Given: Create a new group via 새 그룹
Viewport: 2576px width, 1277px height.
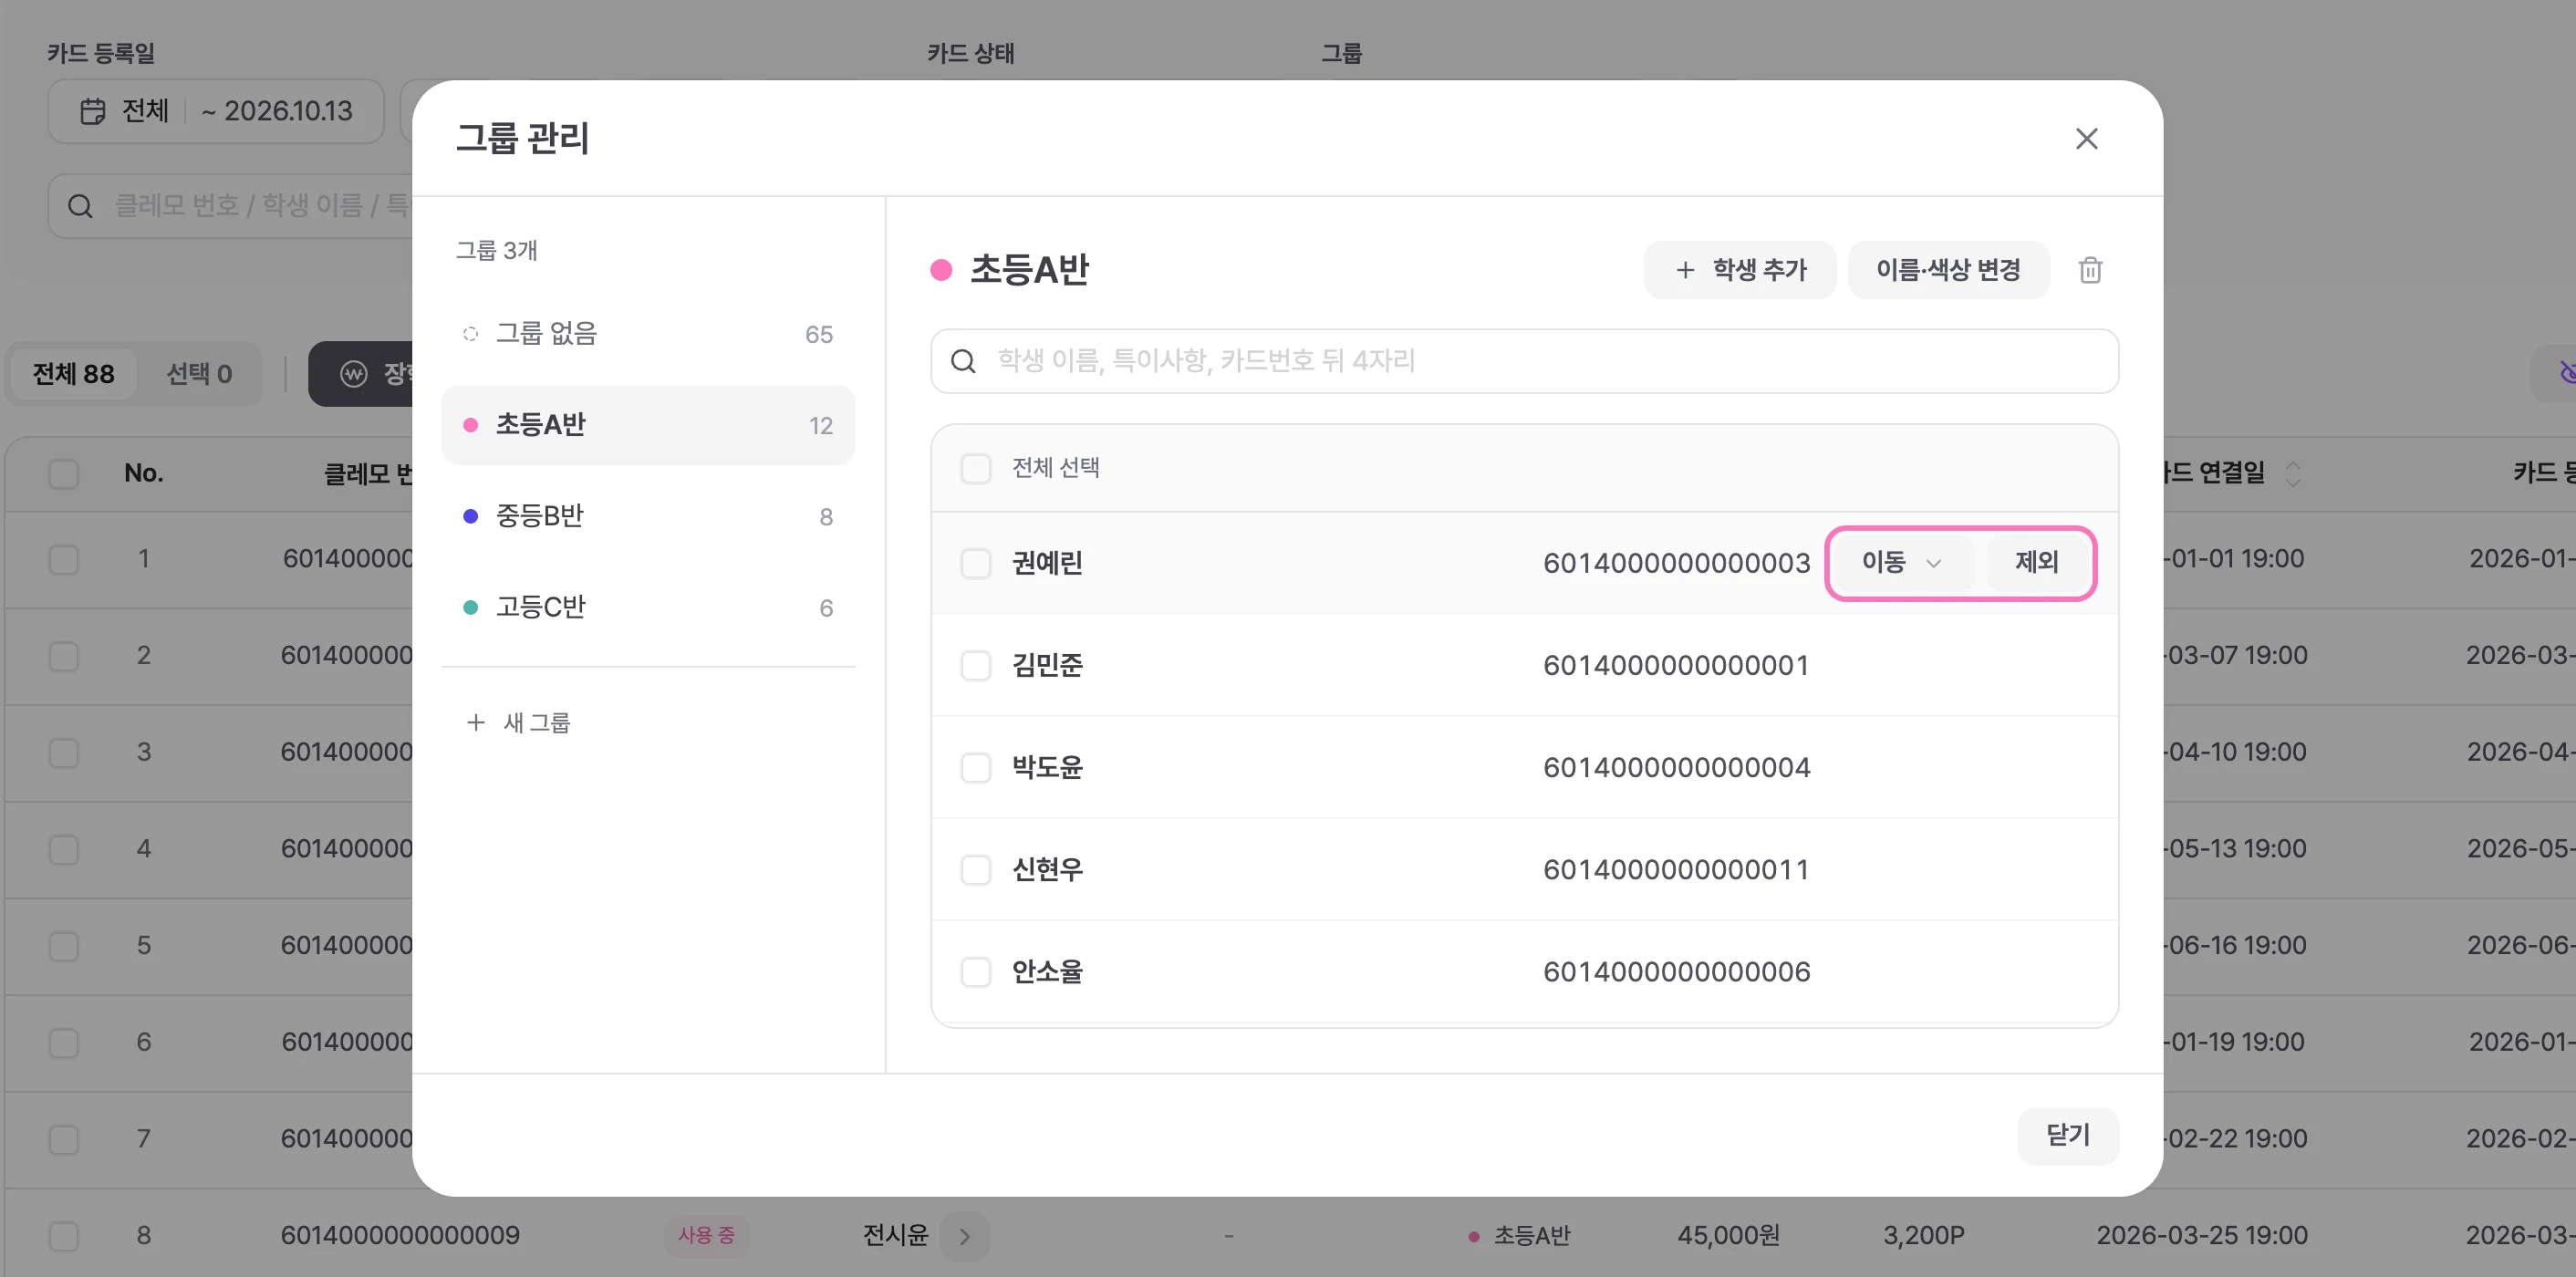Looking at the screenshot, I should [x=518, y=722].
